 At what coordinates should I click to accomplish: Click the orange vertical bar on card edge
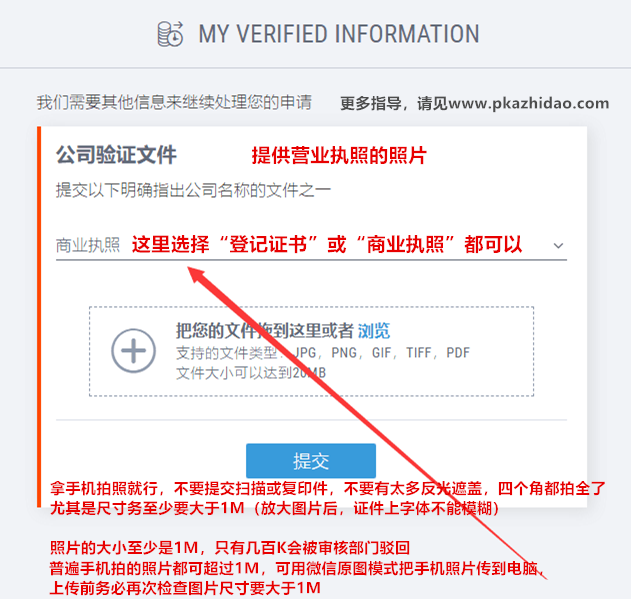point(39,317)
